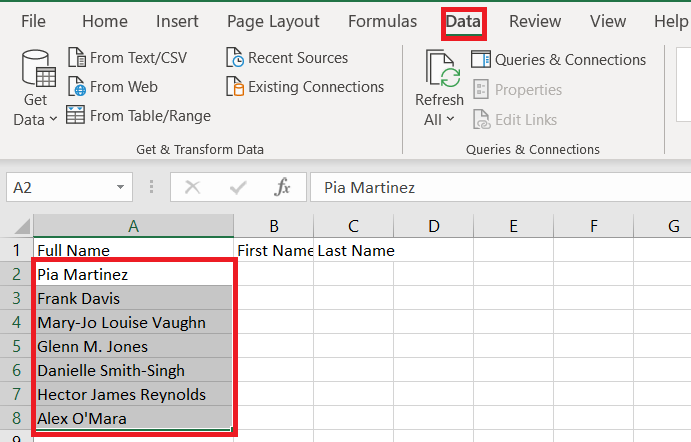Image resolution: width=691 pixels, height=442 pixels.
Task: Click cell containing Frank Davis
Action: 134,298
